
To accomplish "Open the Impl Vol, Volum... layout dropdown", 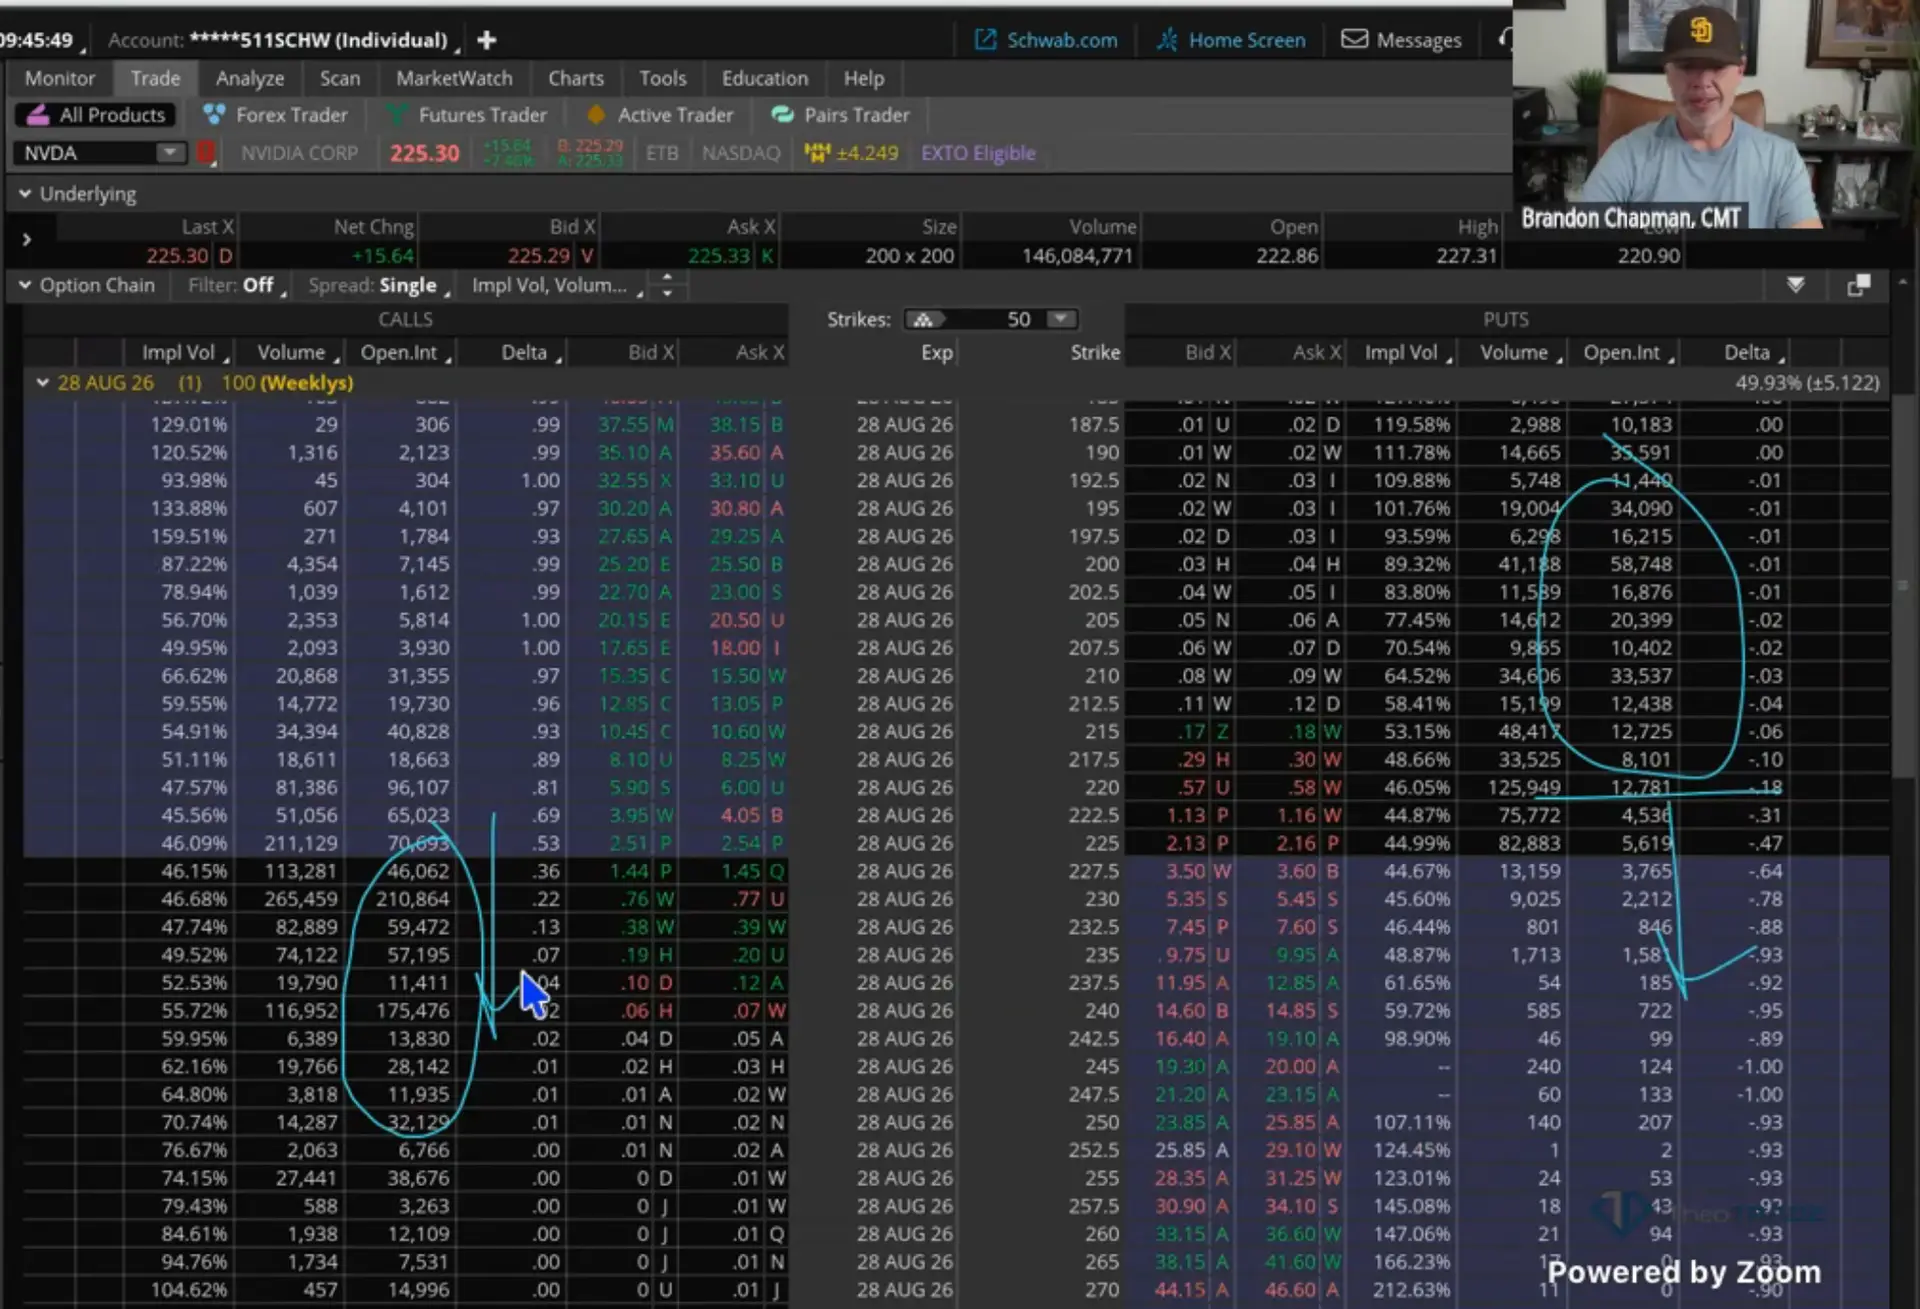I will (x=557, y=285).
